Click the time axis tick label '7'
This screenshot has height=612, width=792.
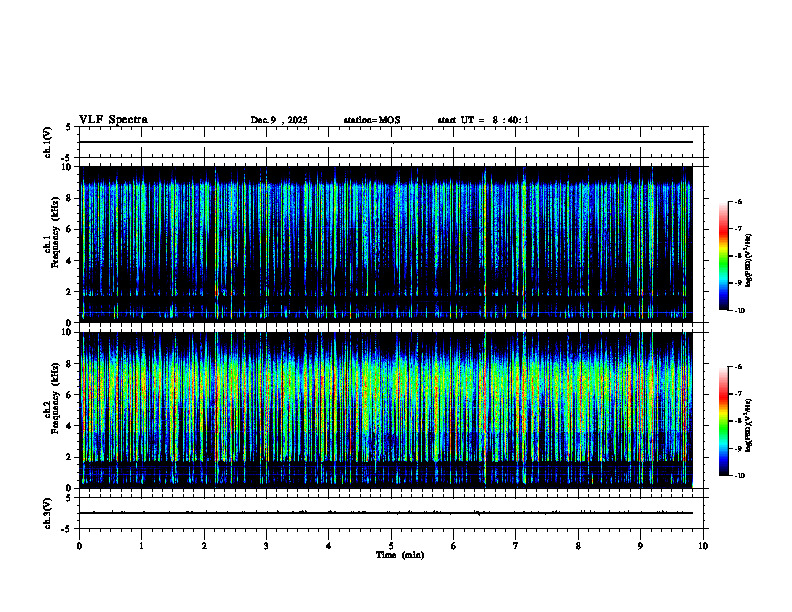(516, 546)
